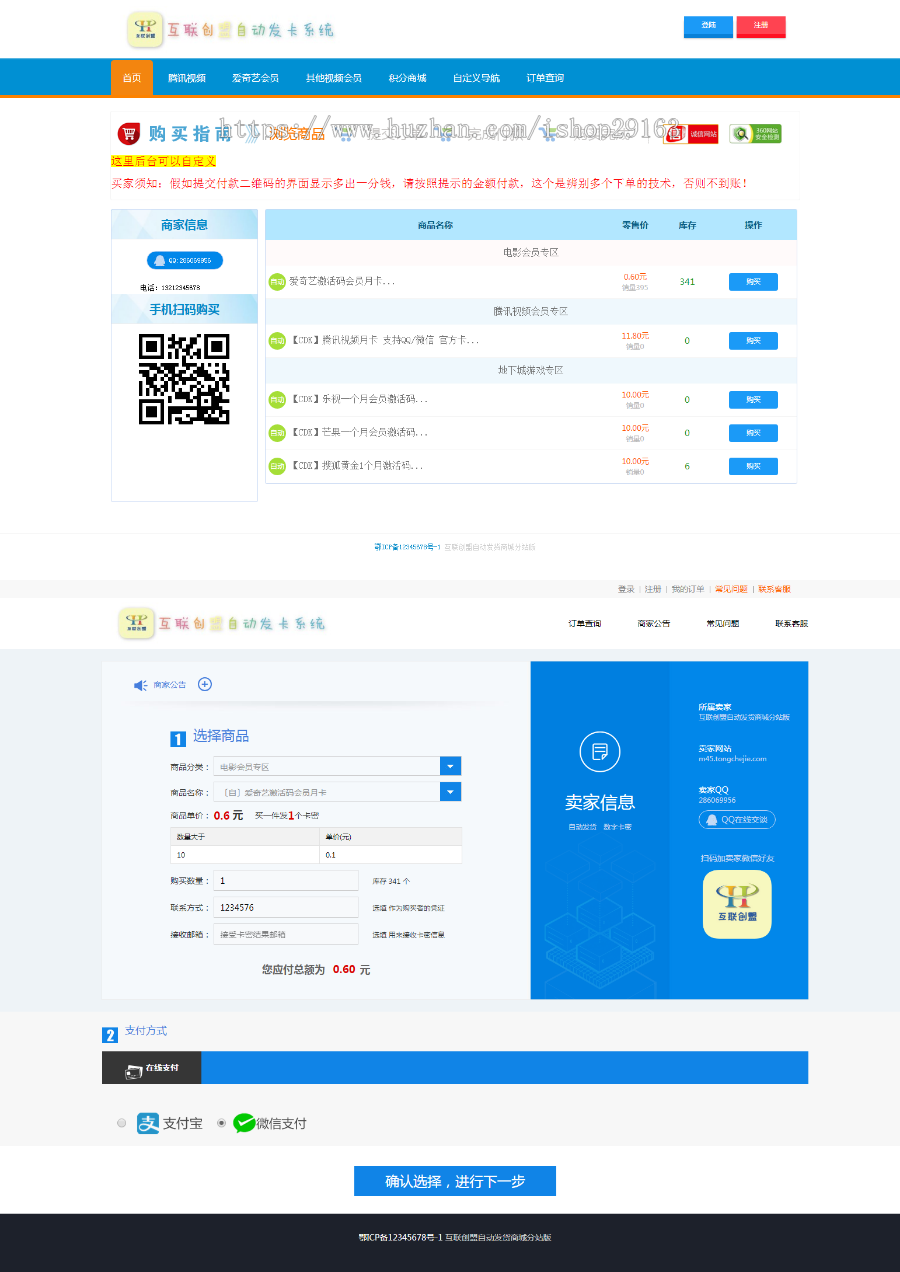Screen dimensions: 900x1272
Task: Click the 11.80元 price text
Action: 635,336
